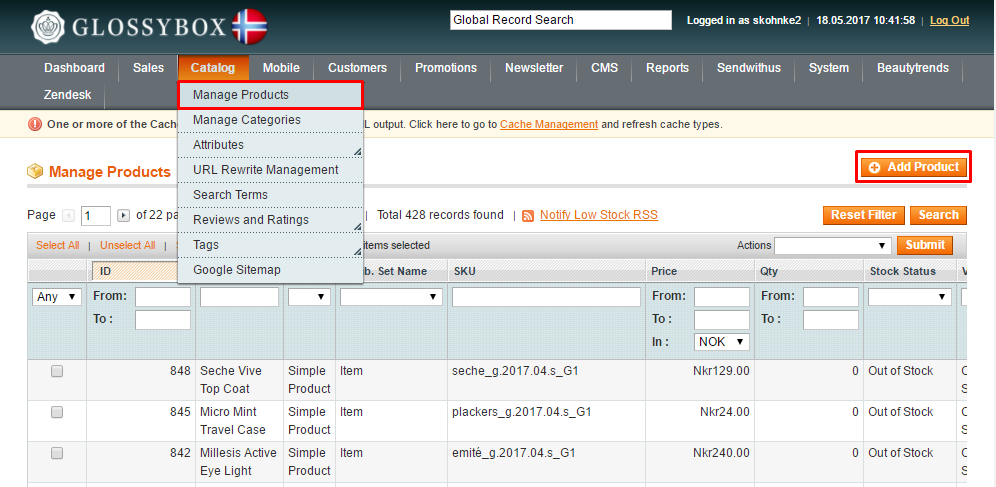Image resolution: width=996 pixels, height=487 pixels.
Task: Click the SKU filter input field
Action: click(546, 297)
